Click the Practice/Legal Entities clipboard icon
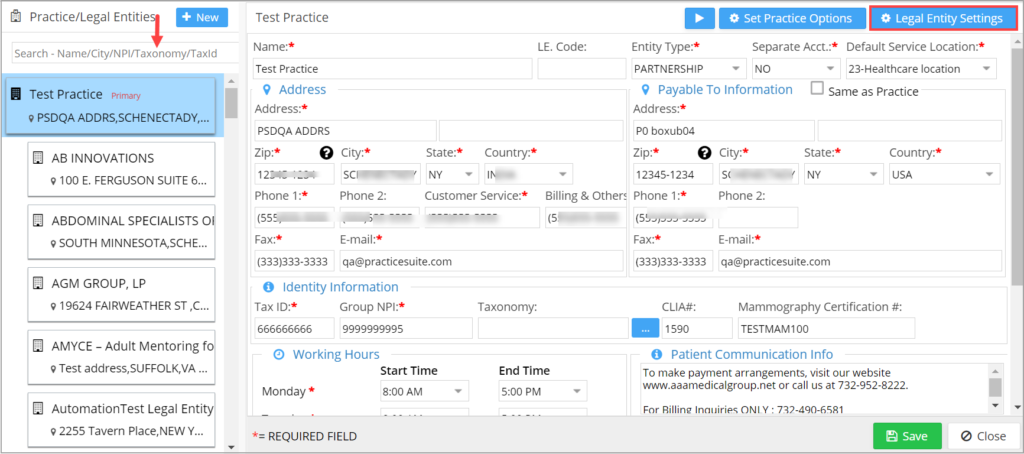Viewport: 1024px width, 454px height. tap(16, 17)
